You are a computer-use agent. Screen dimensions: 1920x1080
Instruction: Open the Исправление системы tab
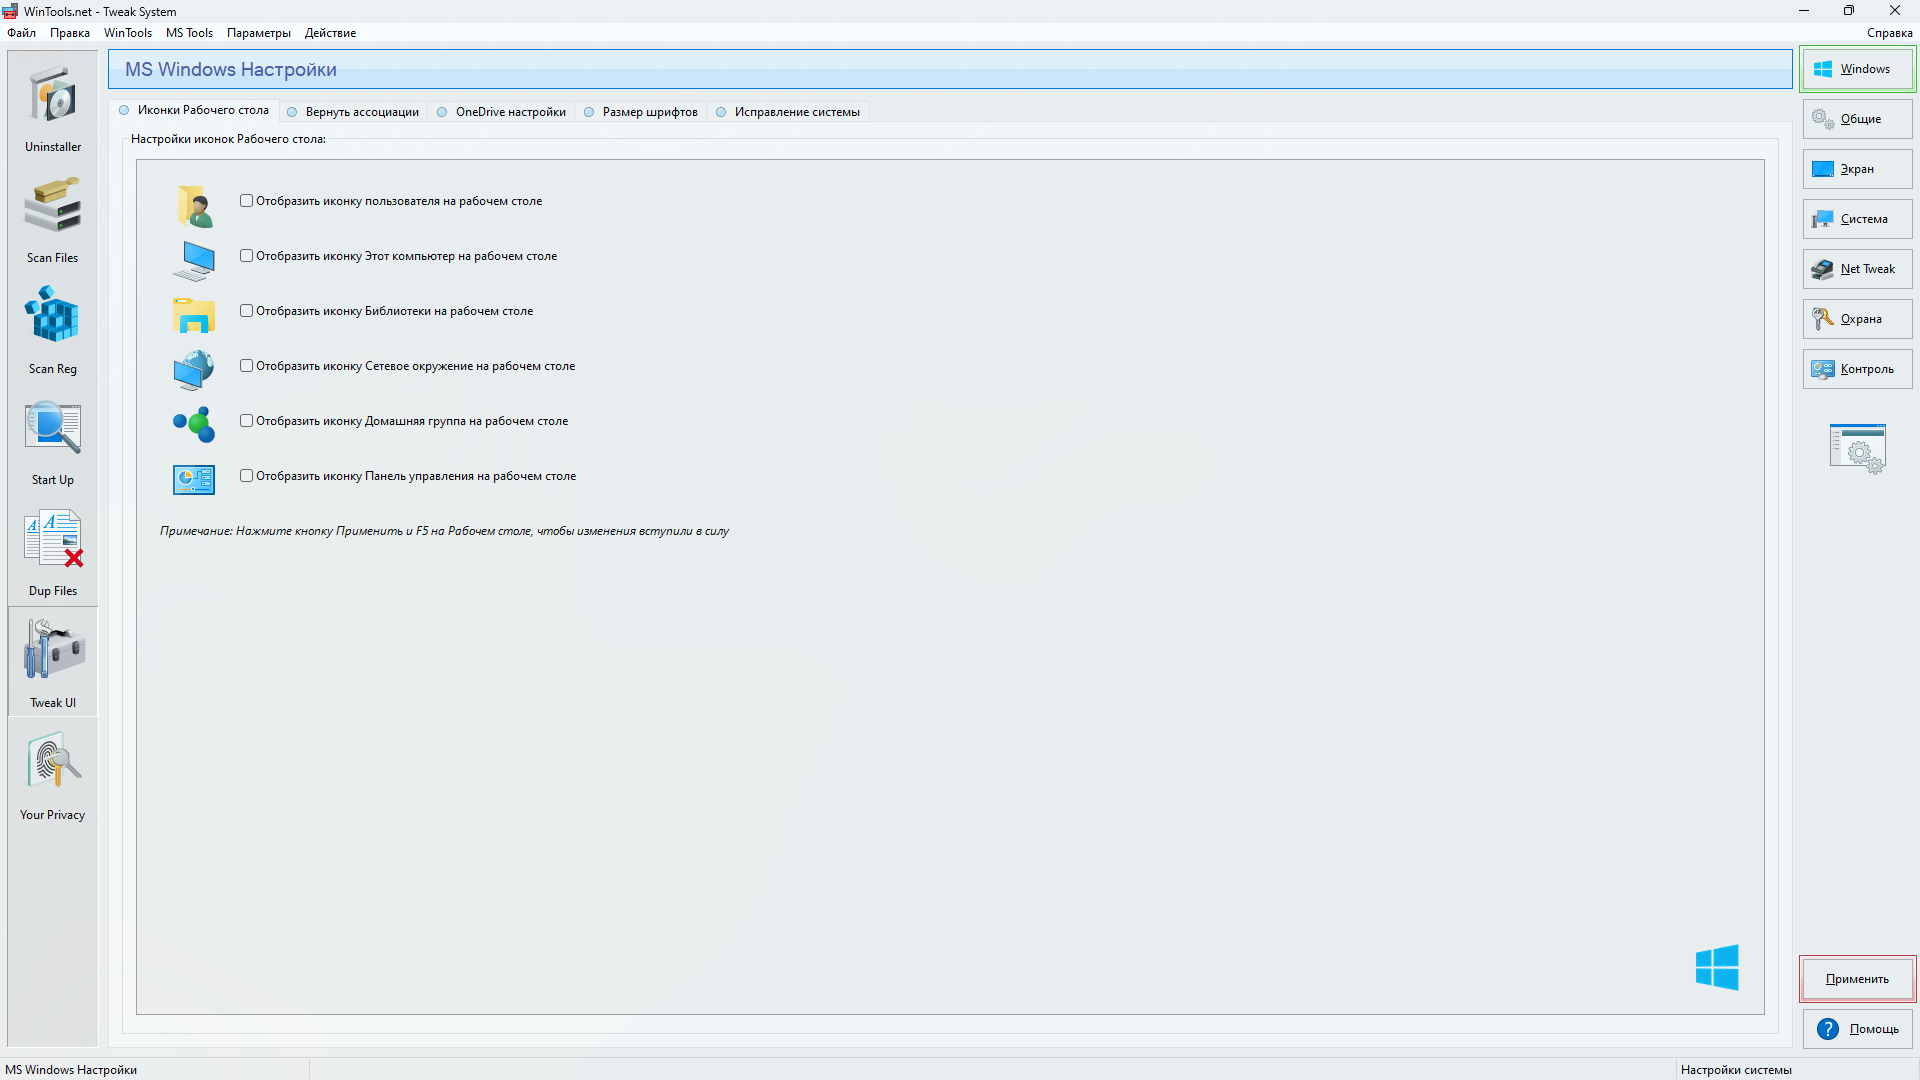[788, 112]
